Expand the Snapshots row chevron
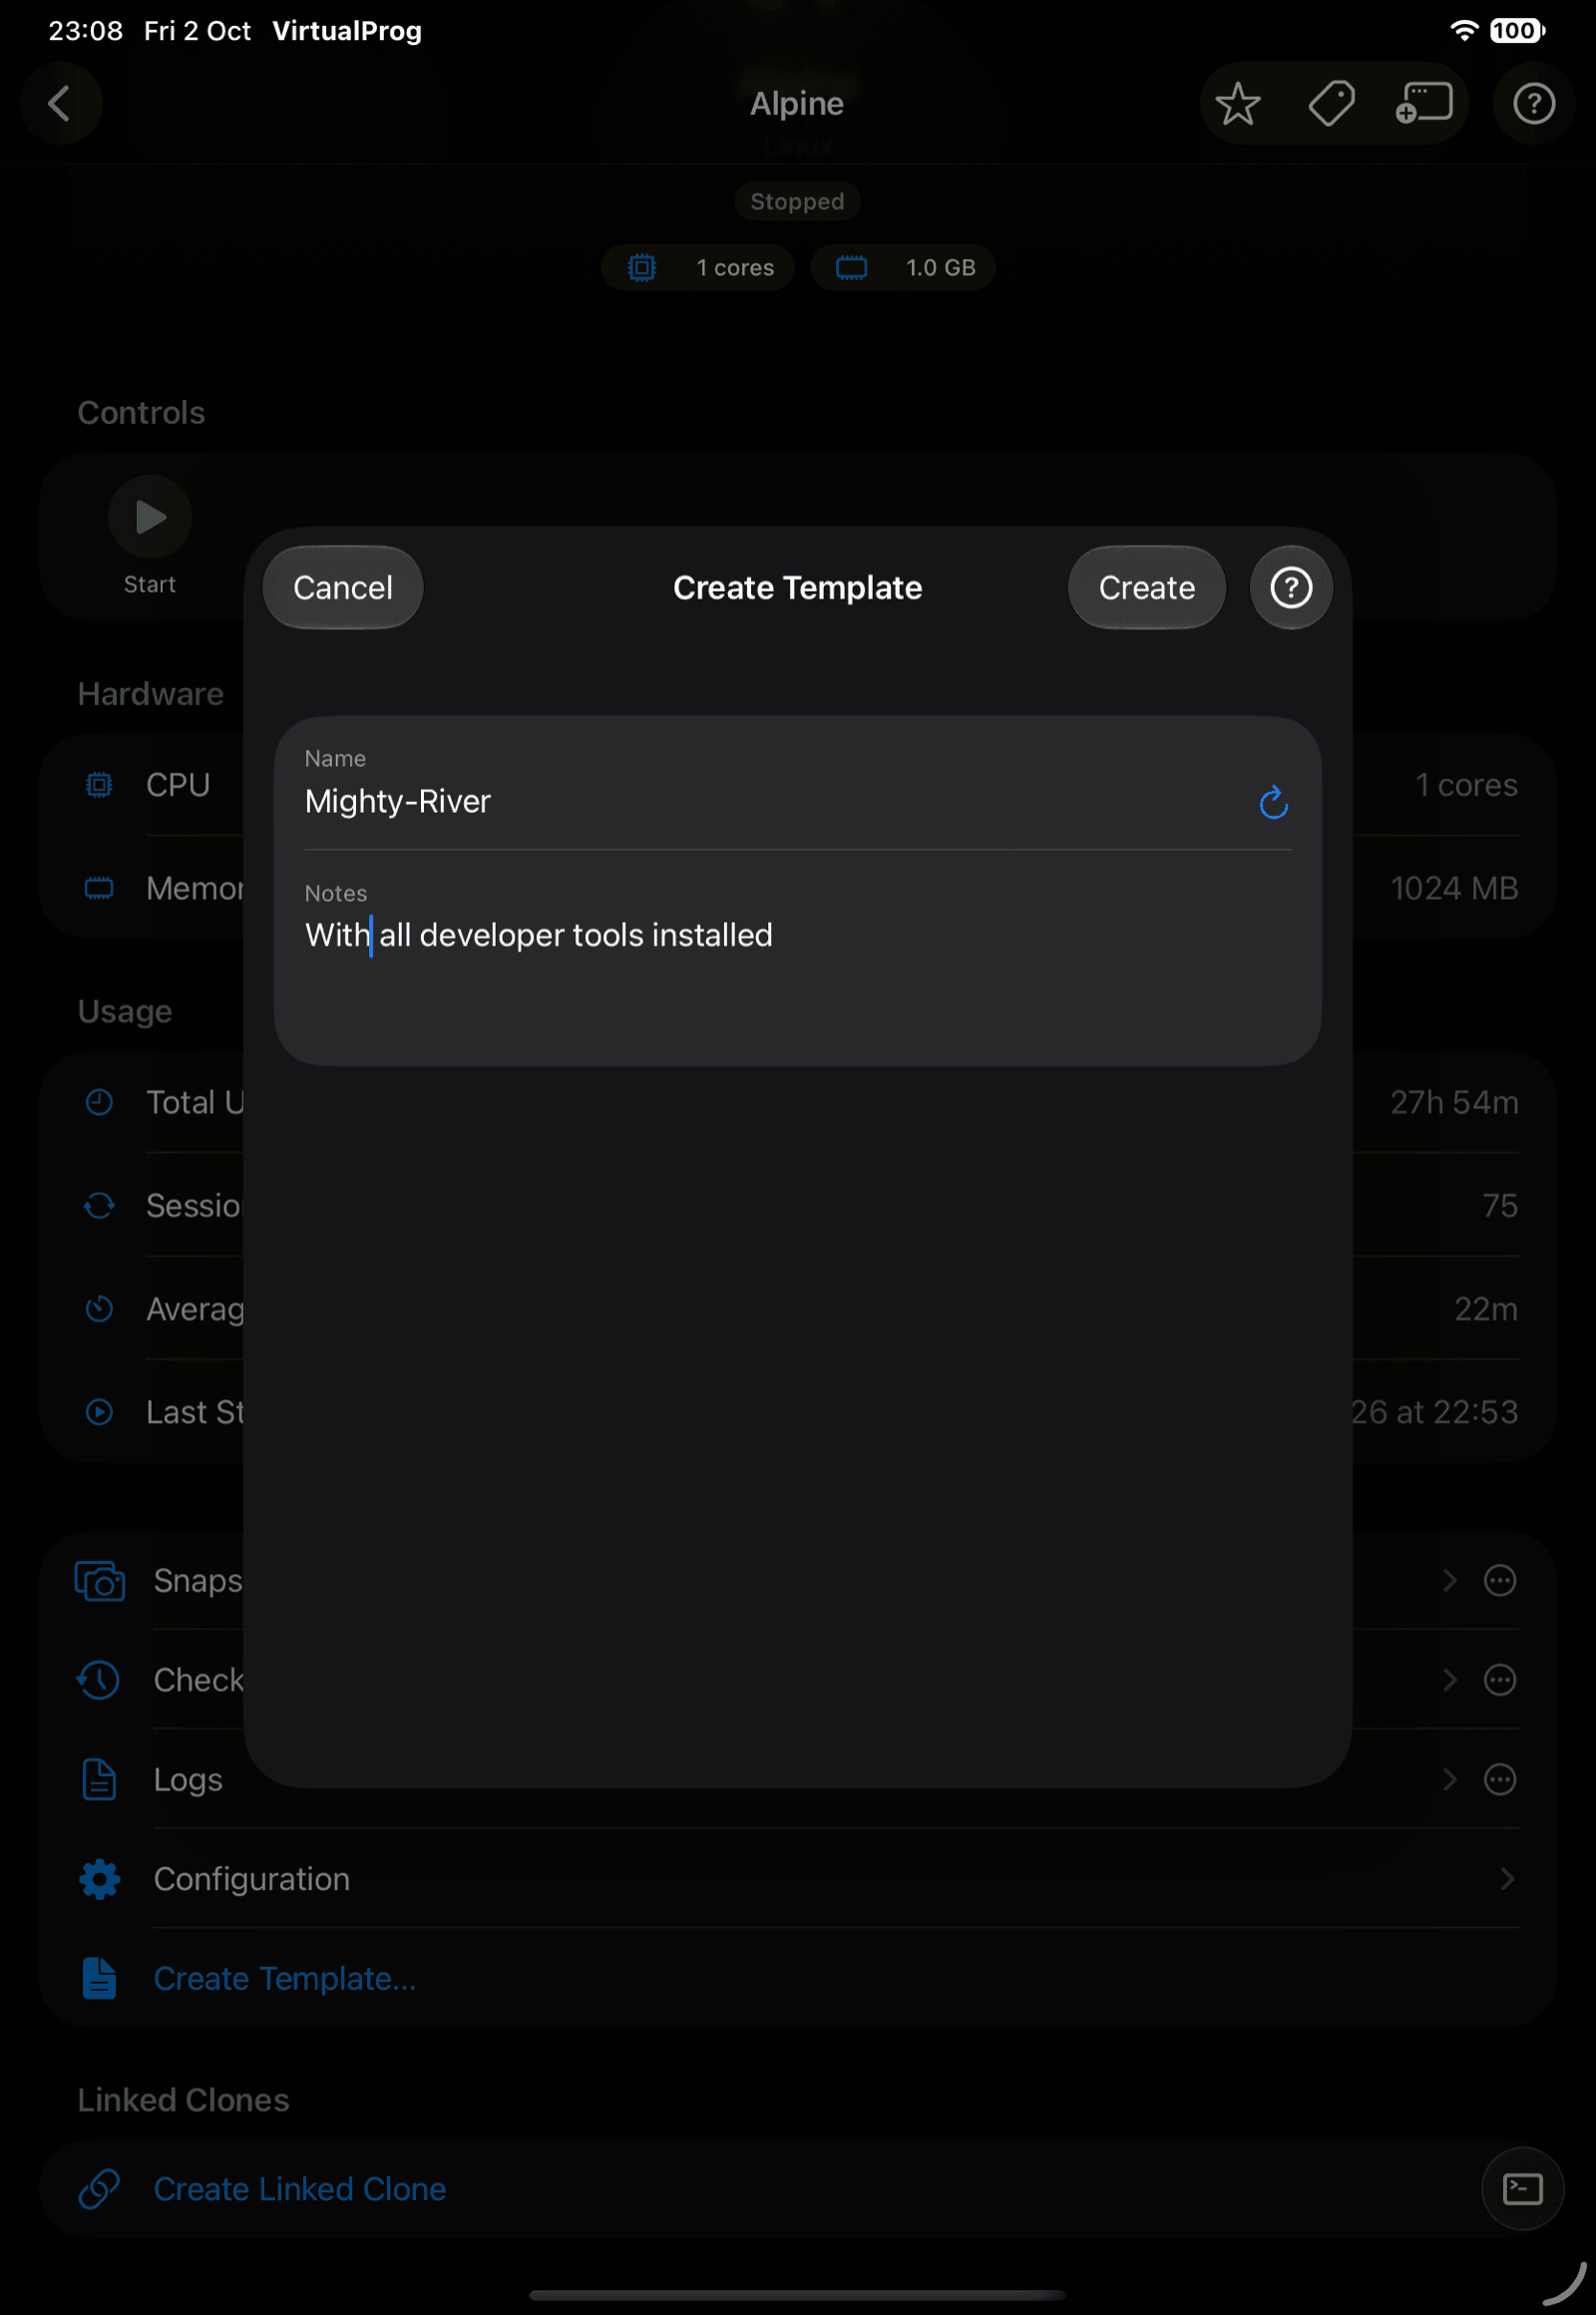The height and width of the screenshot is (2315, 1596). (1449, 1580)
